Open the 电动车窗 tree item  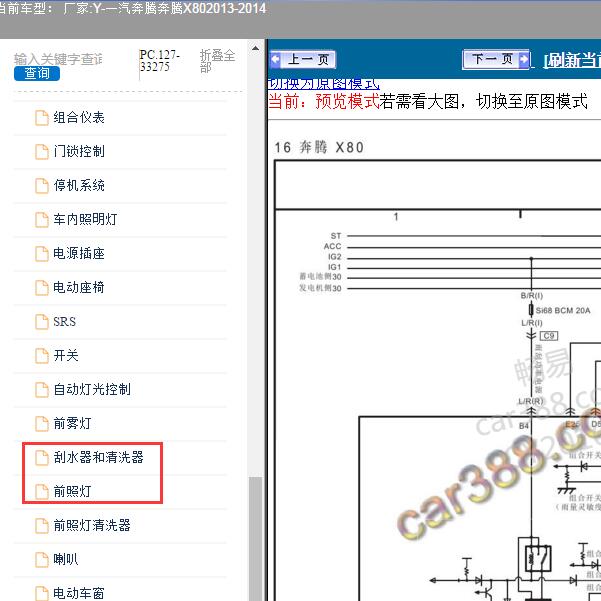(x=79, y=593)
